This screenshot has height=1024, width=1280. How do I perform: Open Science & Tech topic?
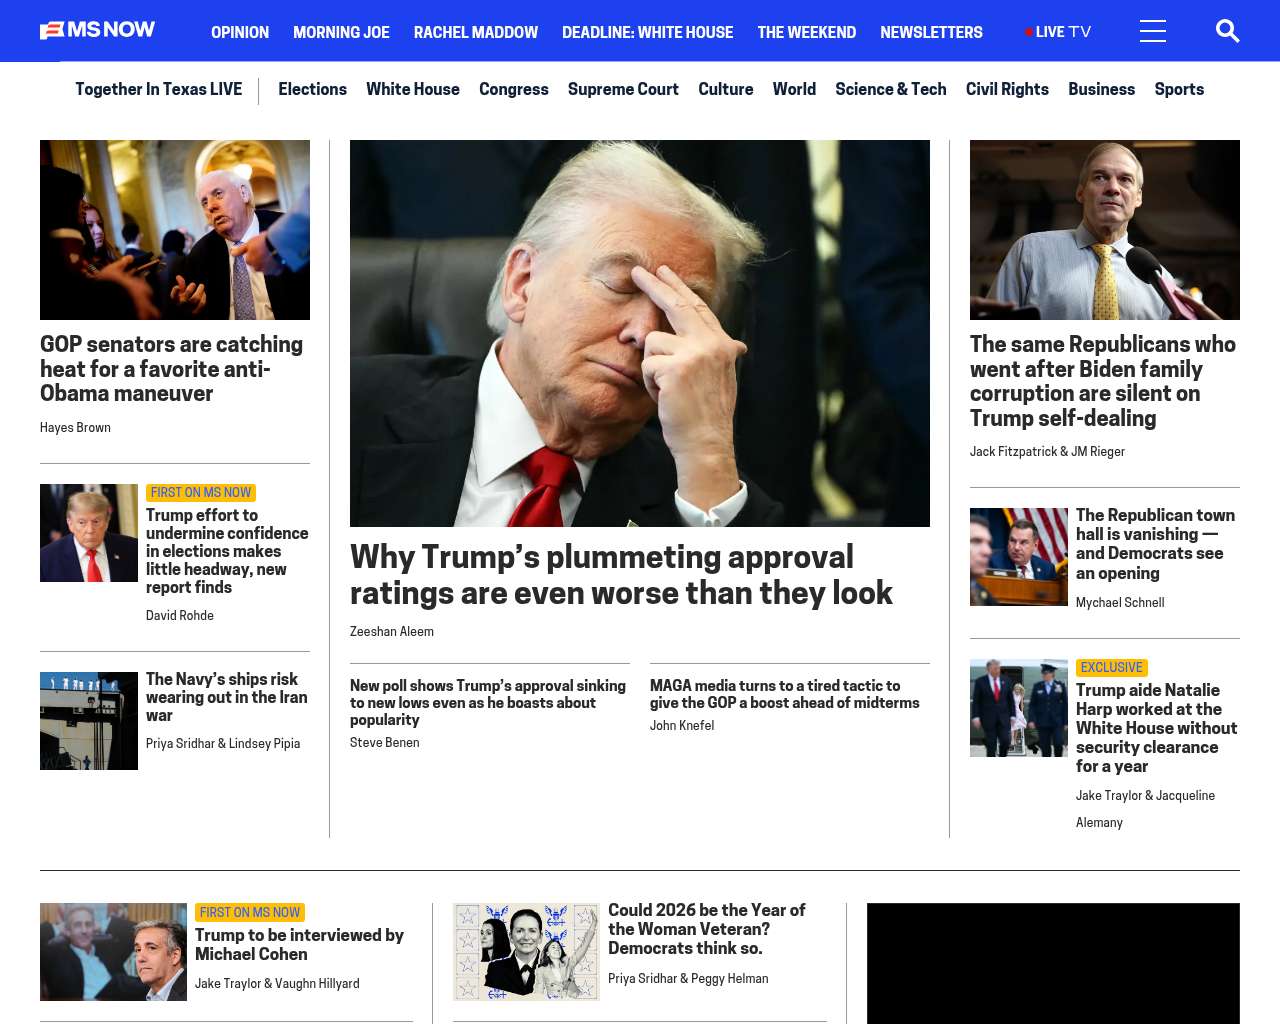coord(891,89)
